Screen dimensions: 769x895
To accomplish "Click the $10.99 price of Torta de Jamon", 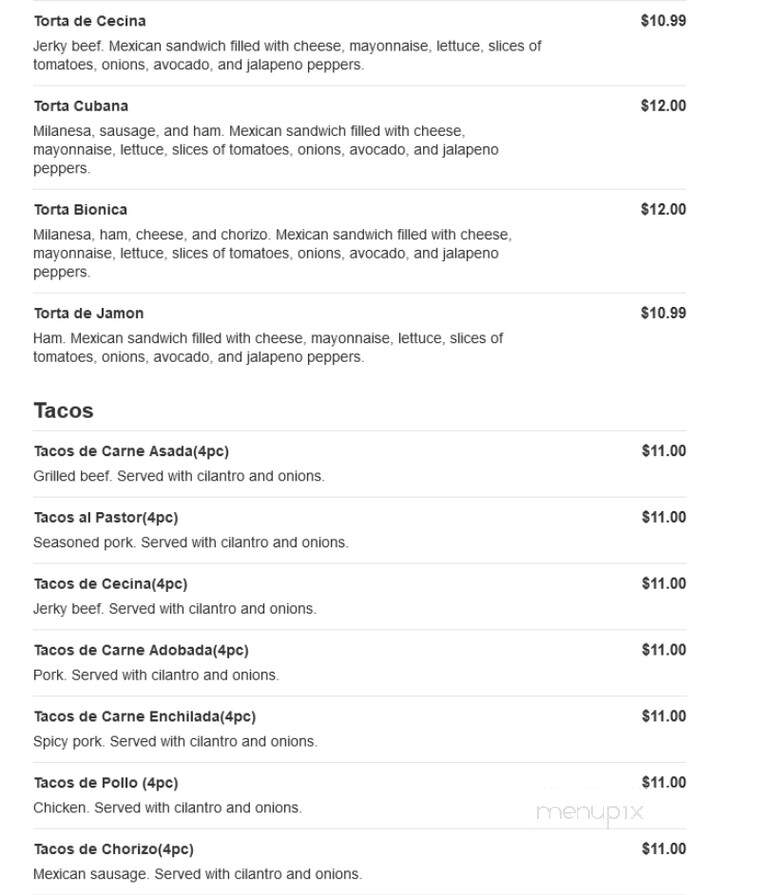I will 663,313.
